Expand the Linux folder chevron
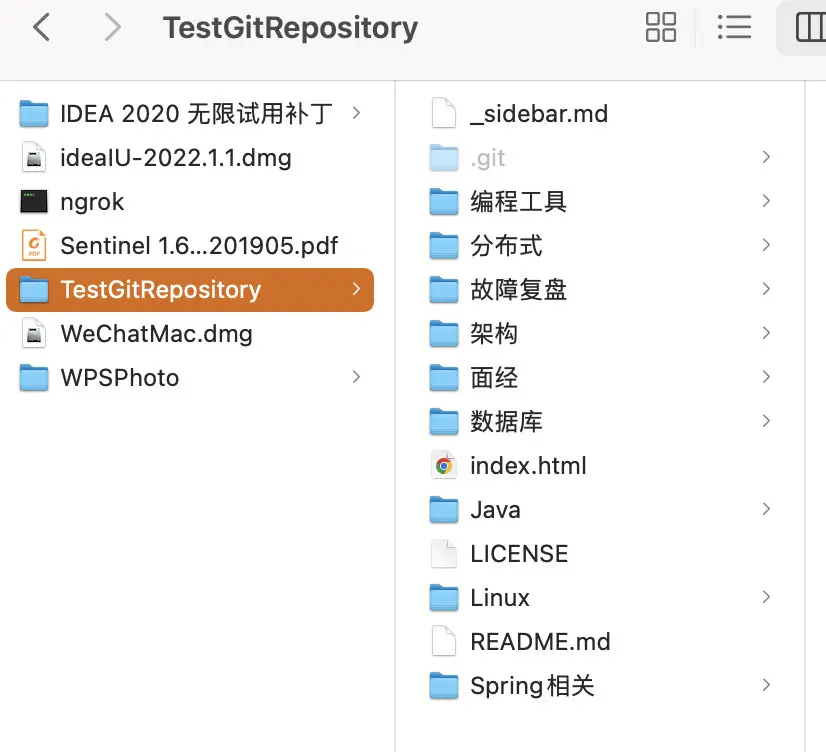 tap(766, 597)
